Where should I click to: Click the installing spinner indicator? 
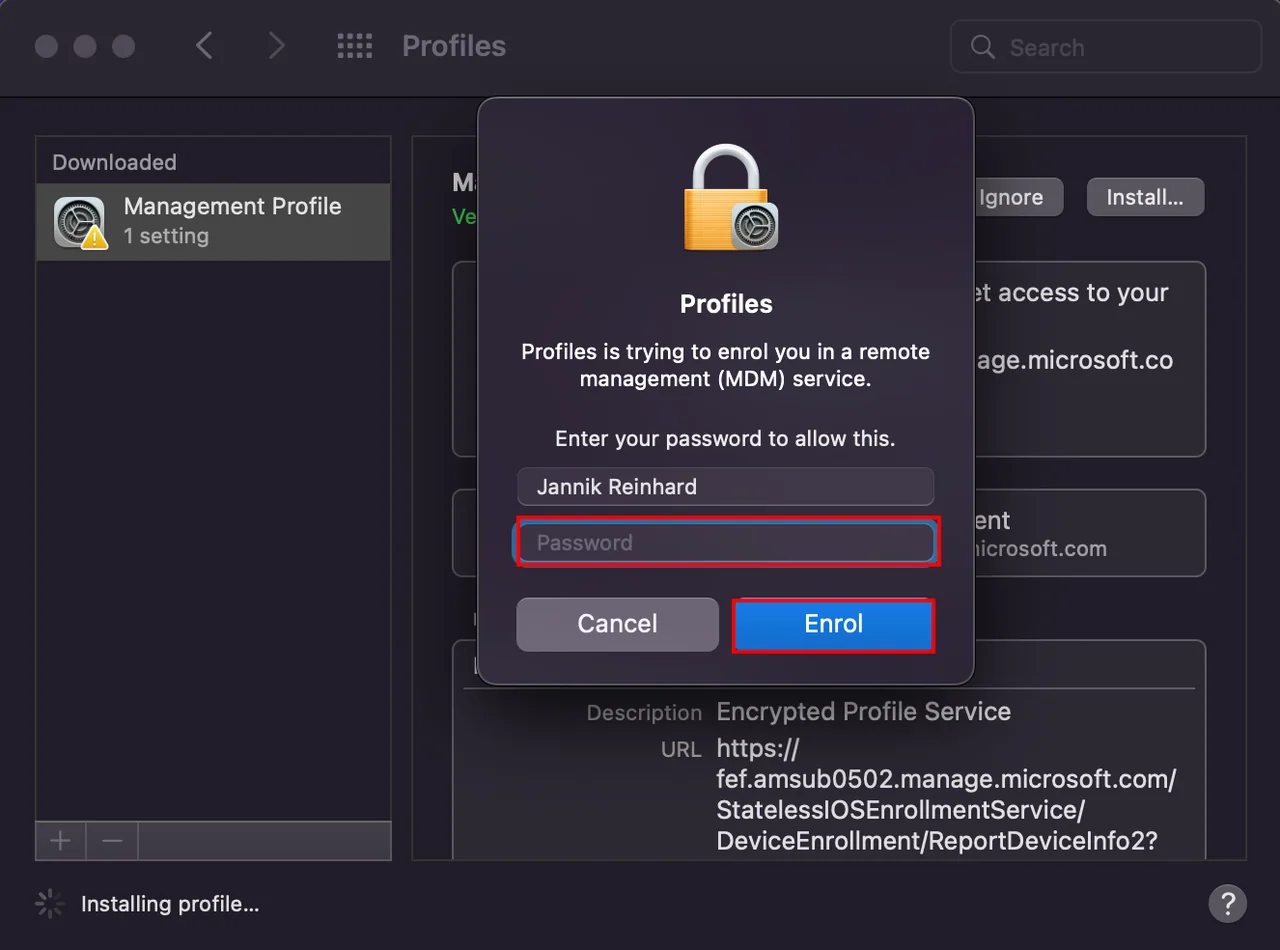tap(50, 903)
